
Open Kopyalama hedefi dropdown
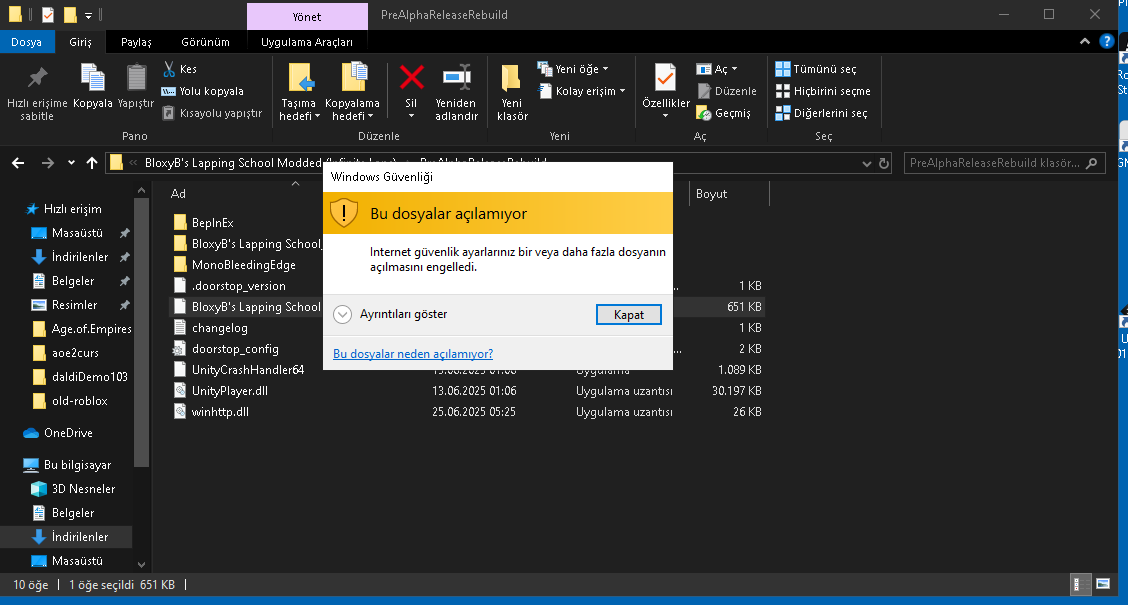352,92
